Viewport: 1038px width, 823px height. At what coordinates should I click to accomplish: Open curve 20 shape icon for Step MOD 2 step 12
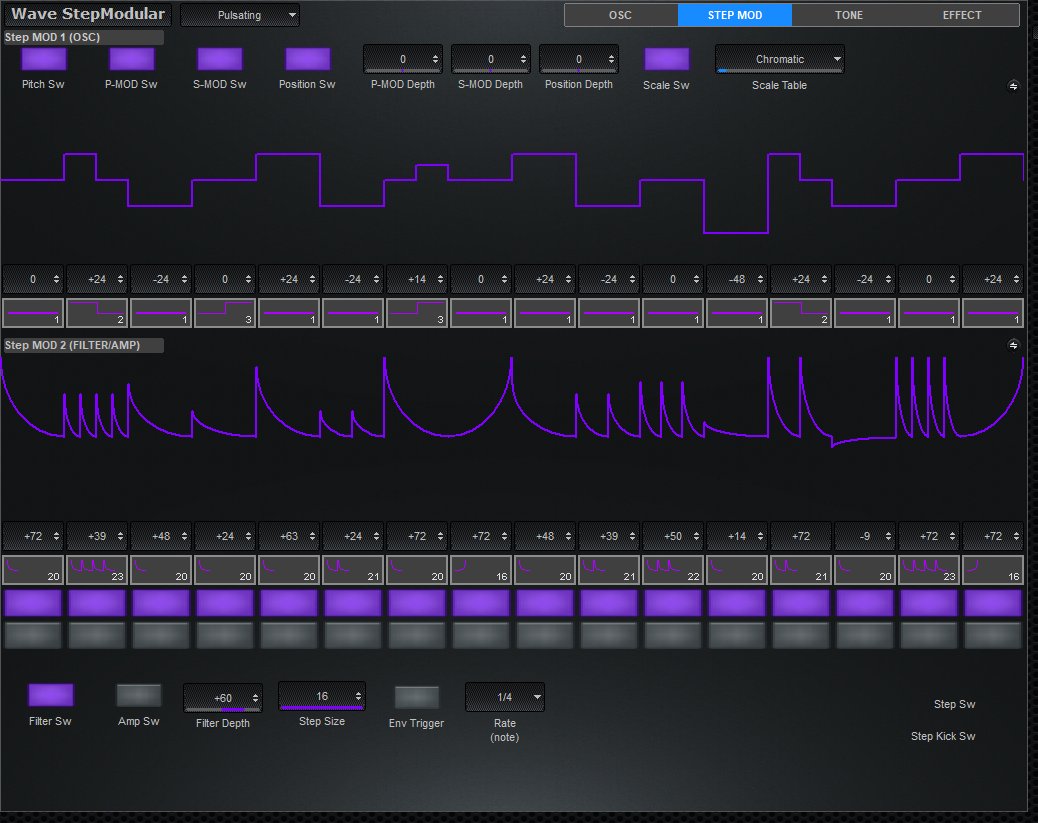point(737,570)
